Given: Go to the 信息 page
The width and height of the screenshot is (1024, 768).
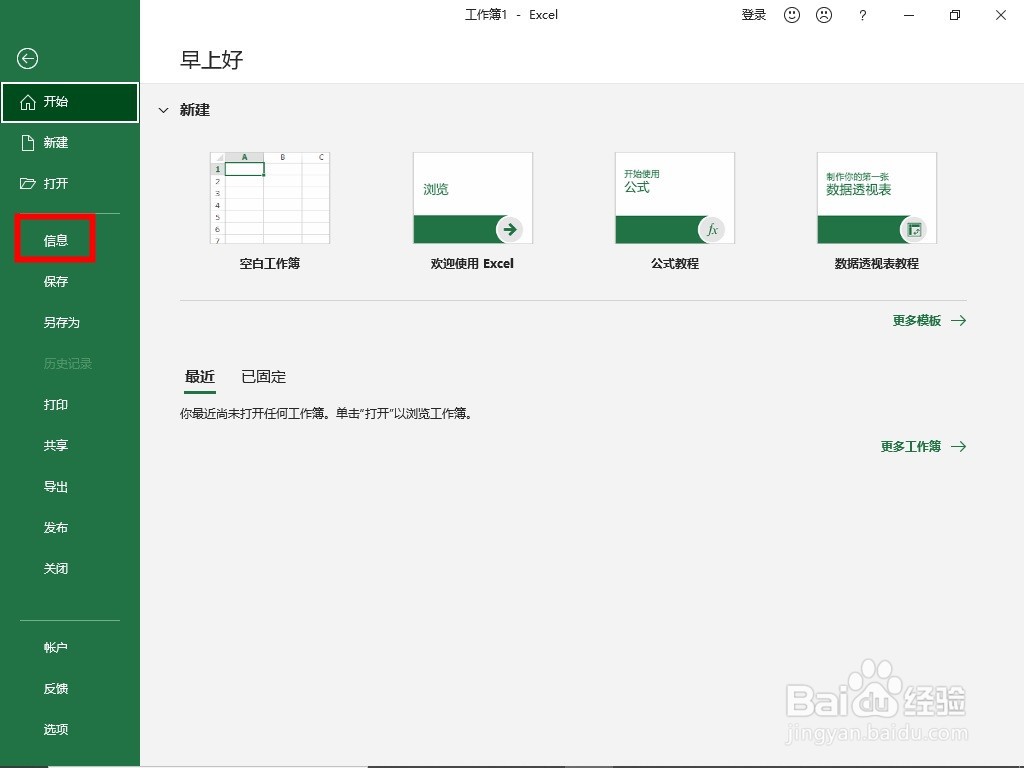Looking at the screenshot, I should [56, 240].
